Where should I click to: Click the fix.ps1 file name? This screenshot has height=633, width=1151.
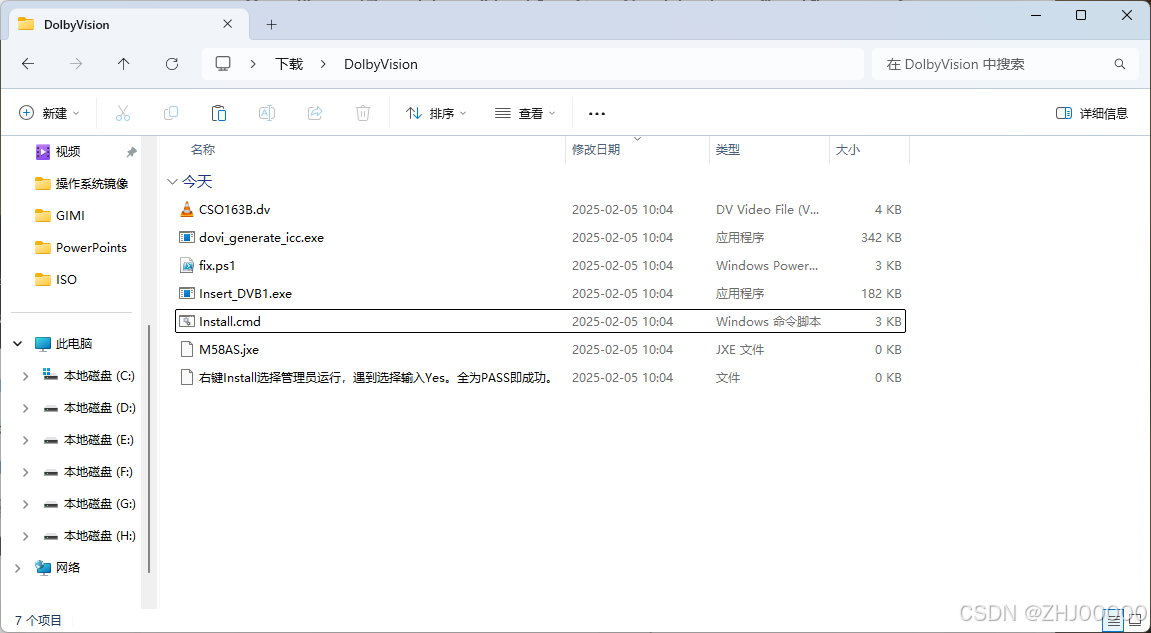[x=217, y=266]
